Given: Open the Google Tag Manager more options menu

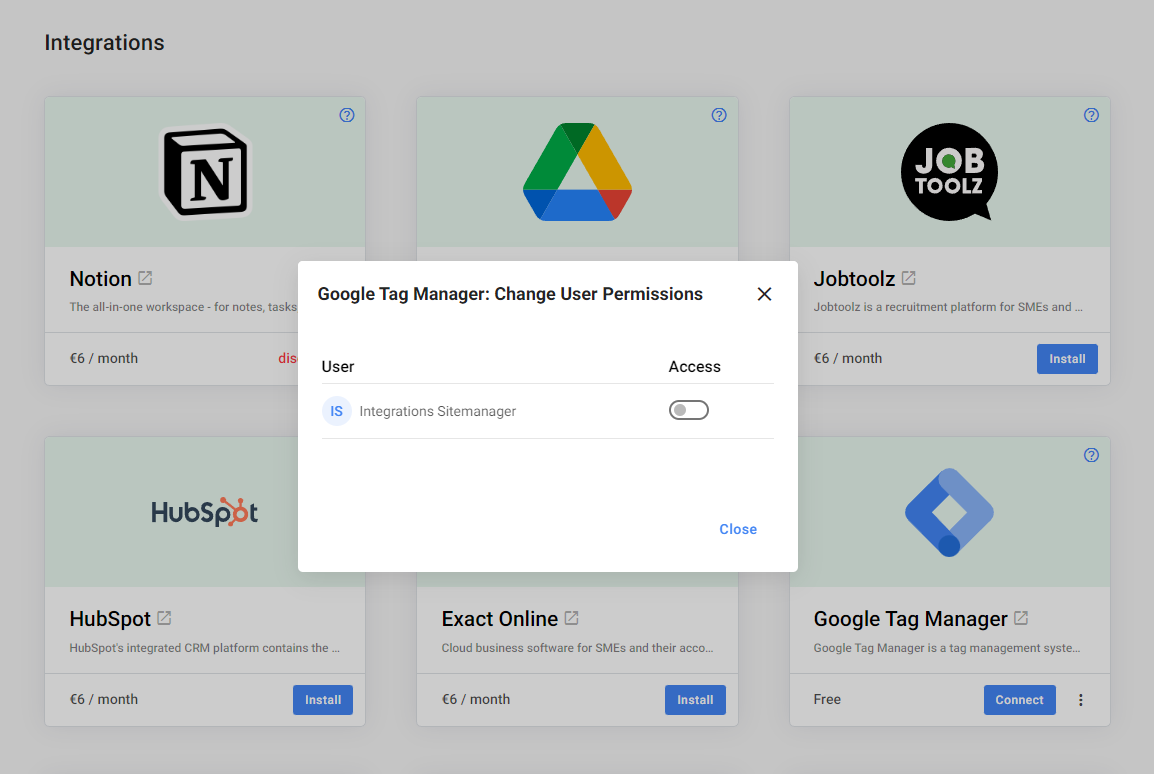Looking at the screenshot, I should click(x=1080, y=700).
